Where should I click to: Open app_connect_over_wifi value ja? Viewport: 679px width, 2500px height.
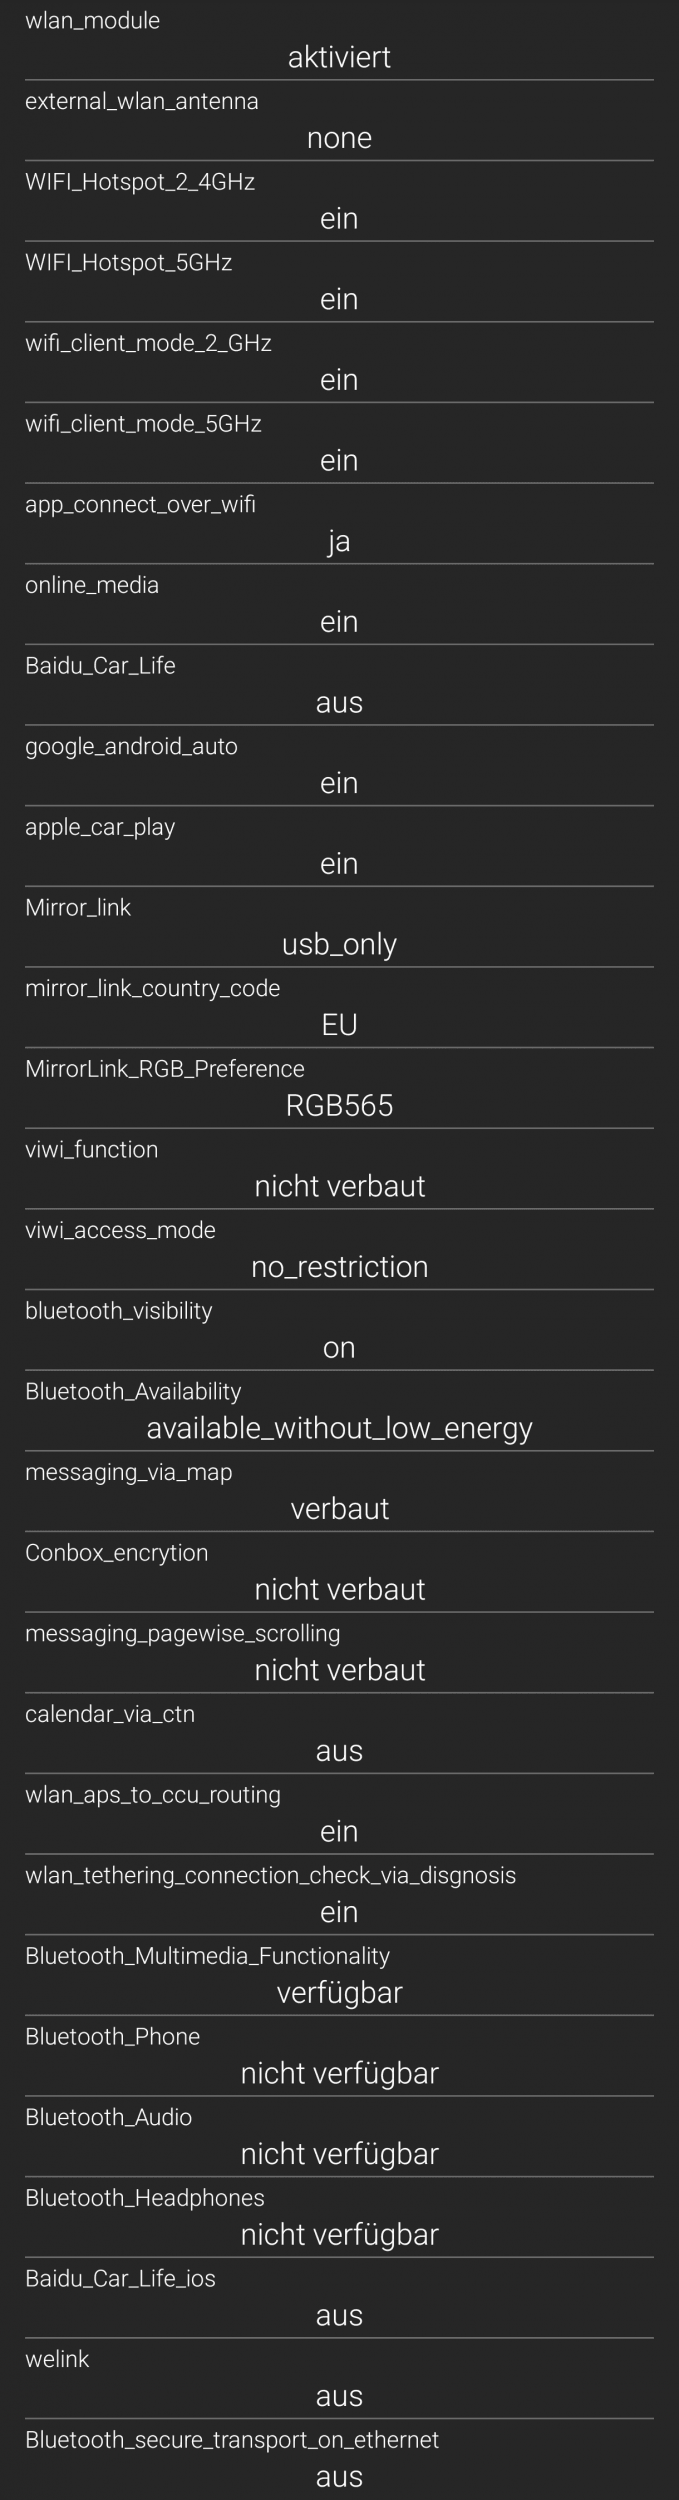339,542
